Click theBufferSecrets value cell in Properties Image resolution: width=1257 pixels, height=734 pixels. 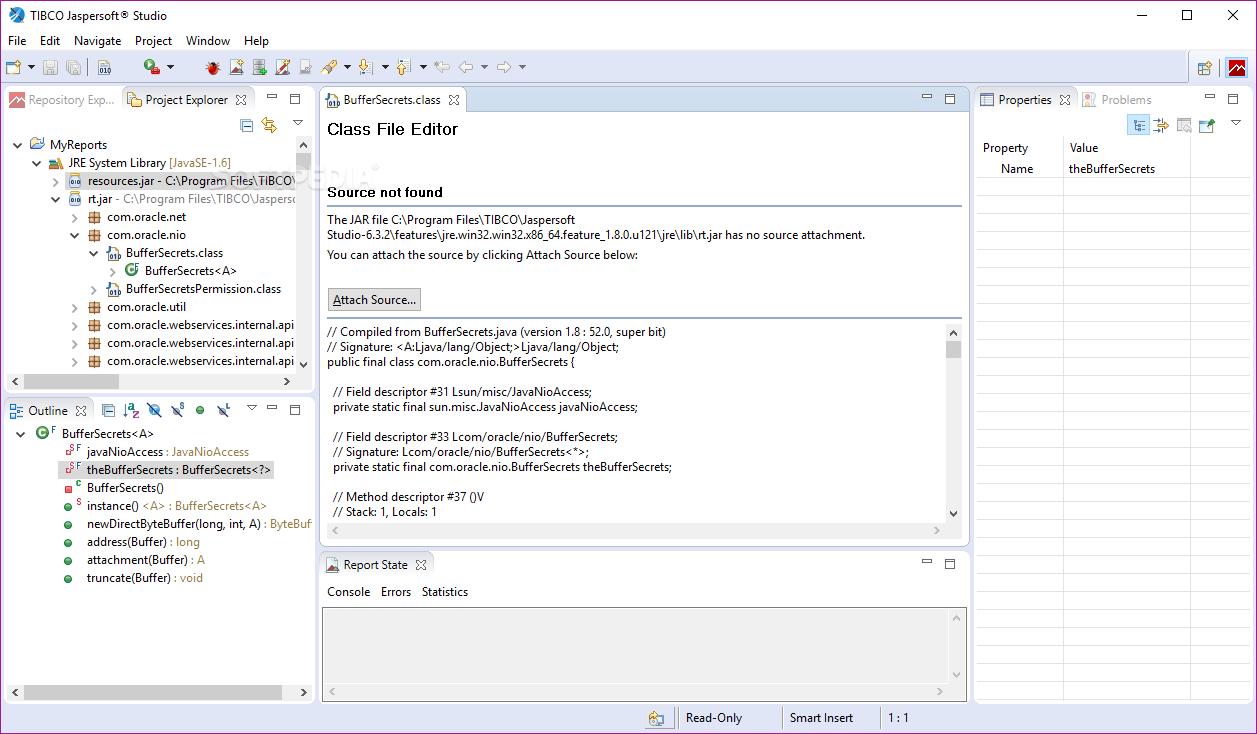1125,169
